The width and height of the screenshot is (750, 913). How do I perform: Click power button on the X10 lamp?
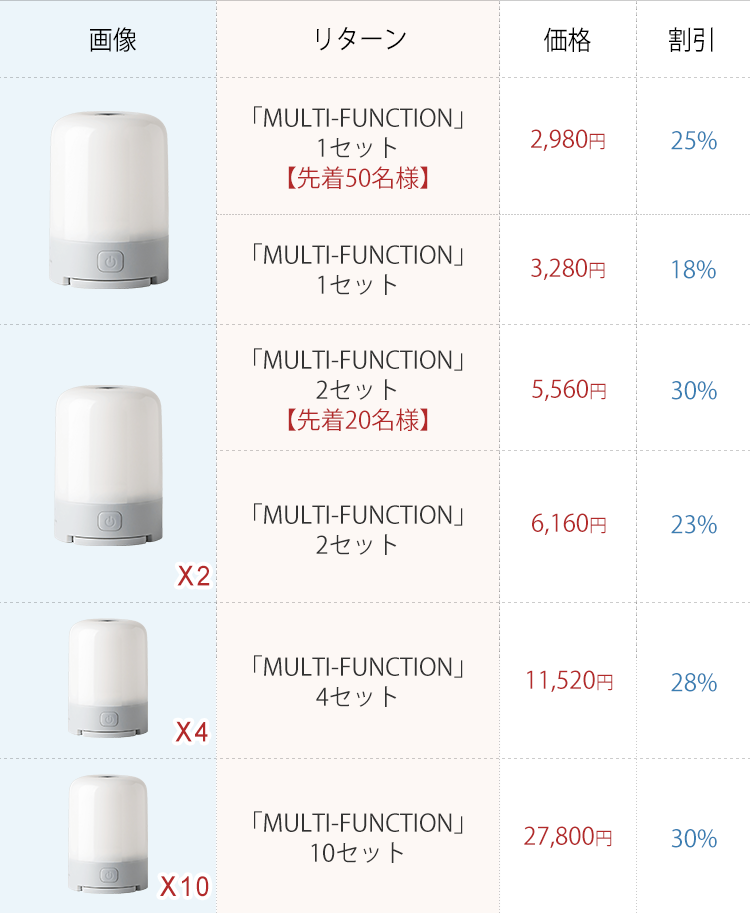(x=109, y=874)
